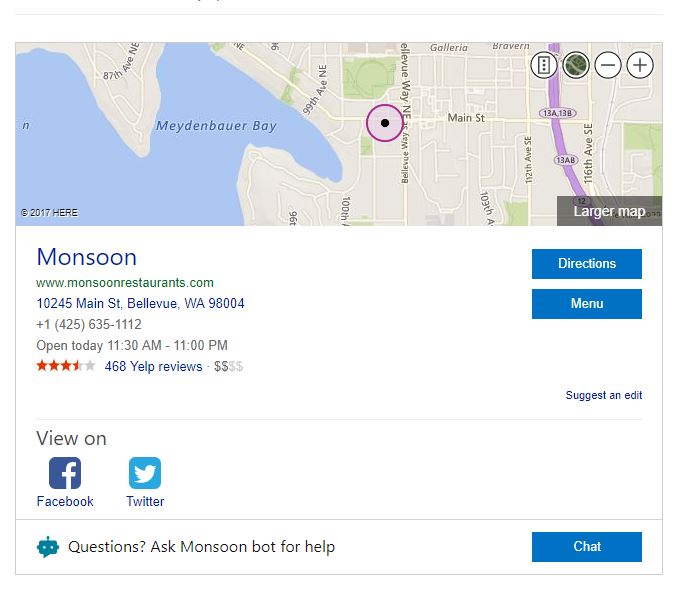The image size is (682, 594).
Task: Open the Larger map view
Action: click(x=609, y=211)
